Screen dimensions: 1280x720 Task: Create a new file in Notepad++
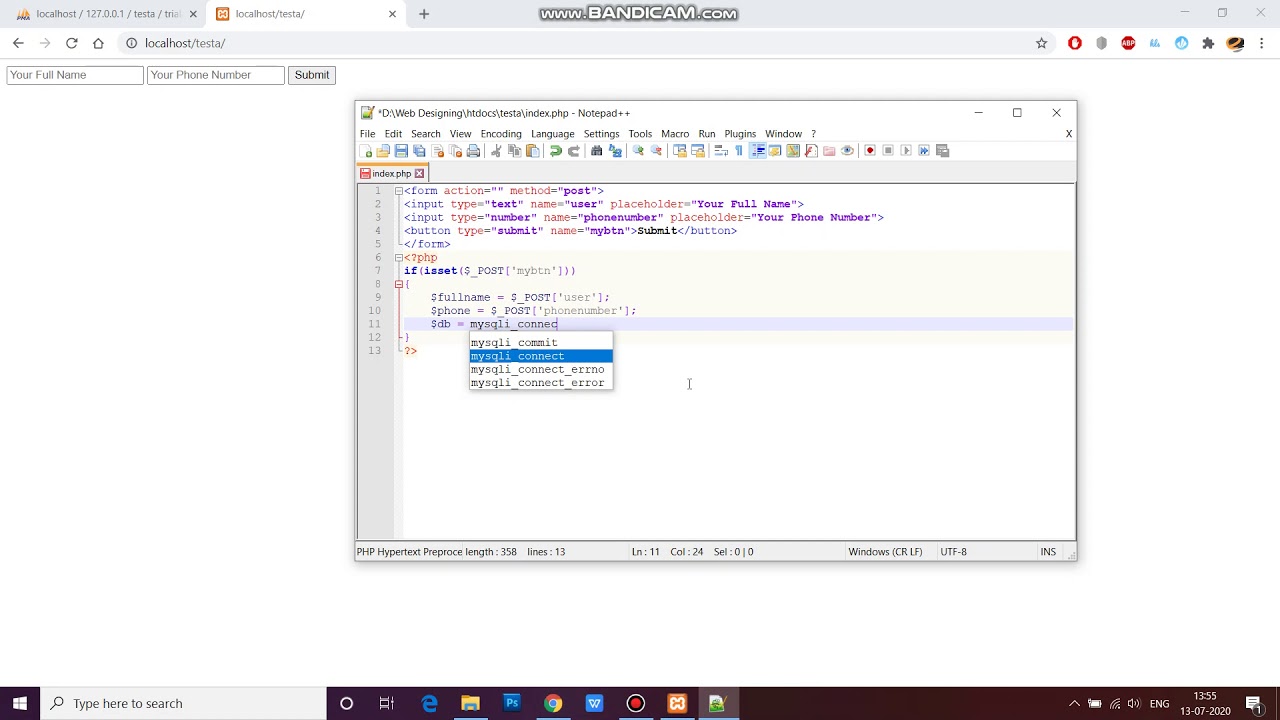(x=365, y=151)
